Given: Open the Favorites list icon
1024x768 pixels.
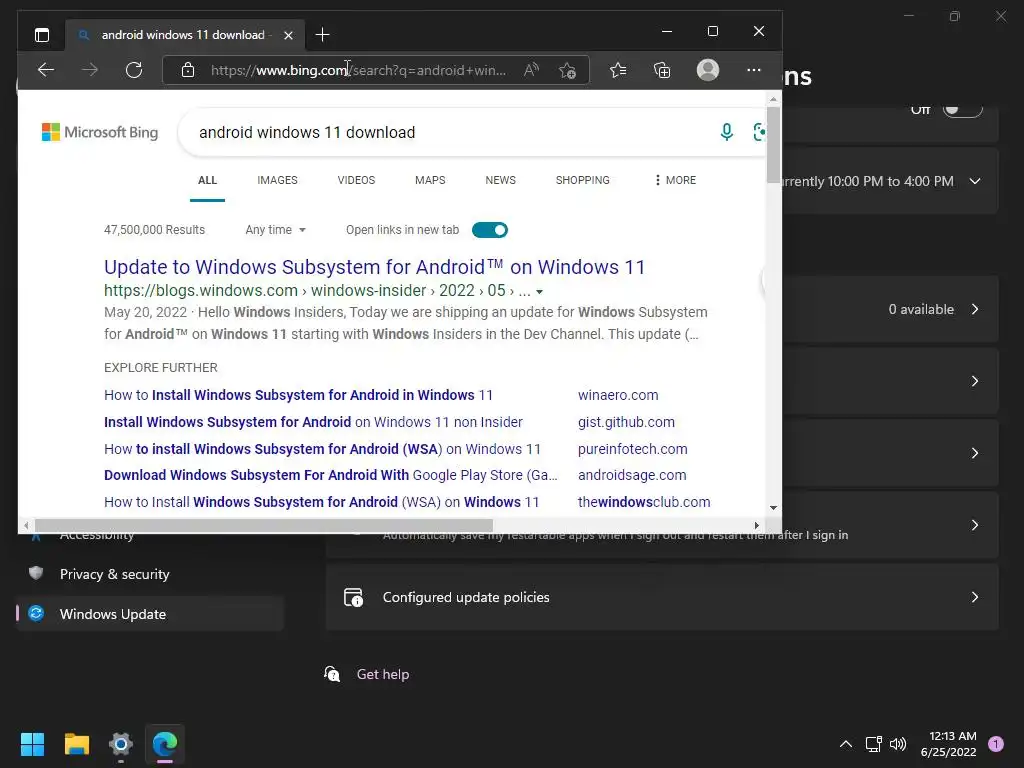Looking at the screenshot, I should 618,70.
